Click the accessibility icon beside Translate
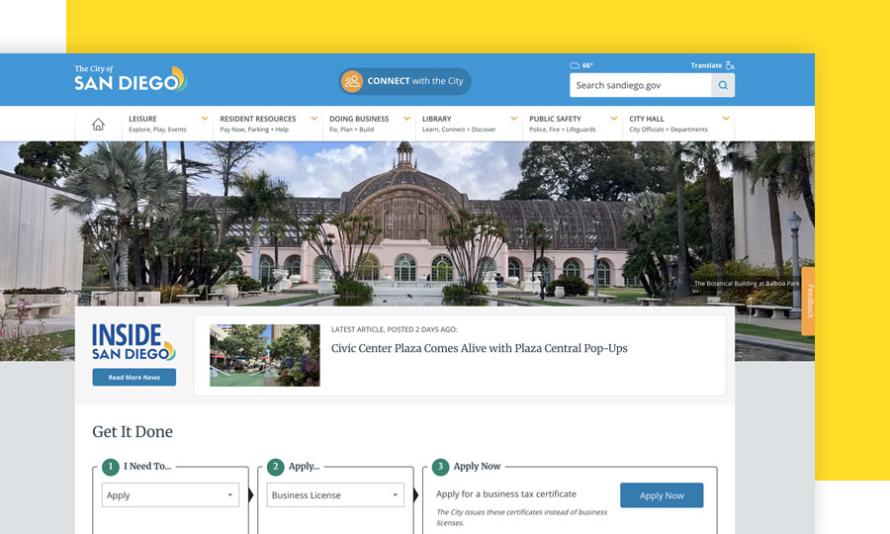Screen dimensions: 890x534 coord(730,65)
